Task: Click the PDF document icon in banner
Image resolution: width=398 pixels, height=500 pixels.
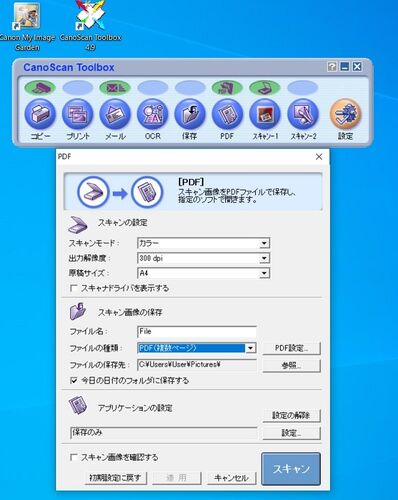Action: [x=146, y=192]
